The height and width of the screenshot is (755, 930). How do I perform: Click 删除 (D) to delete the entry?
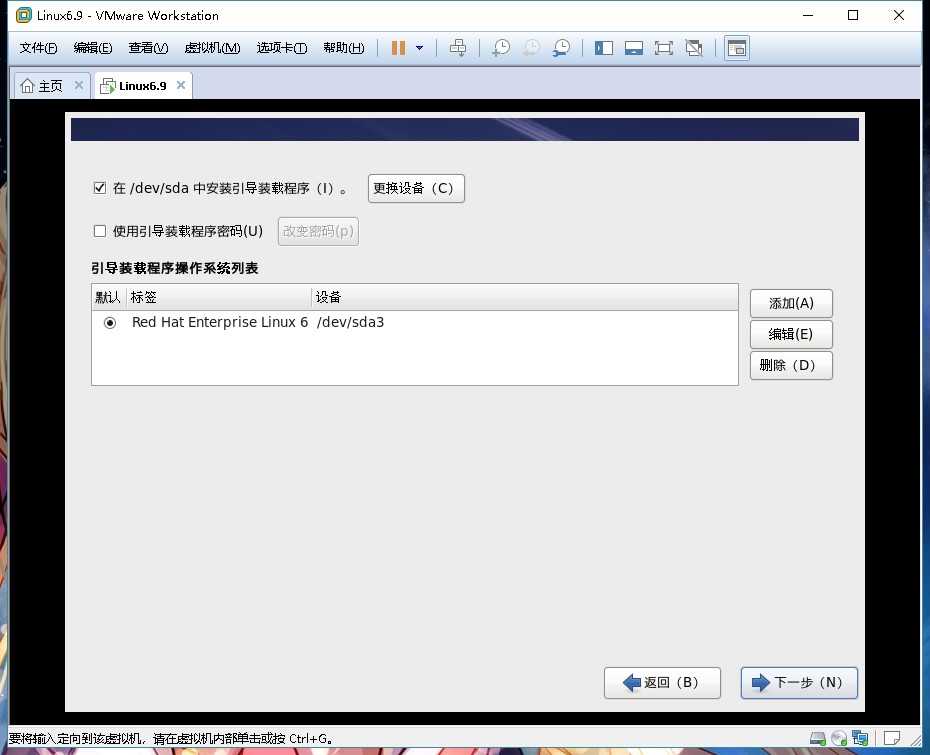tap(791, 365)
